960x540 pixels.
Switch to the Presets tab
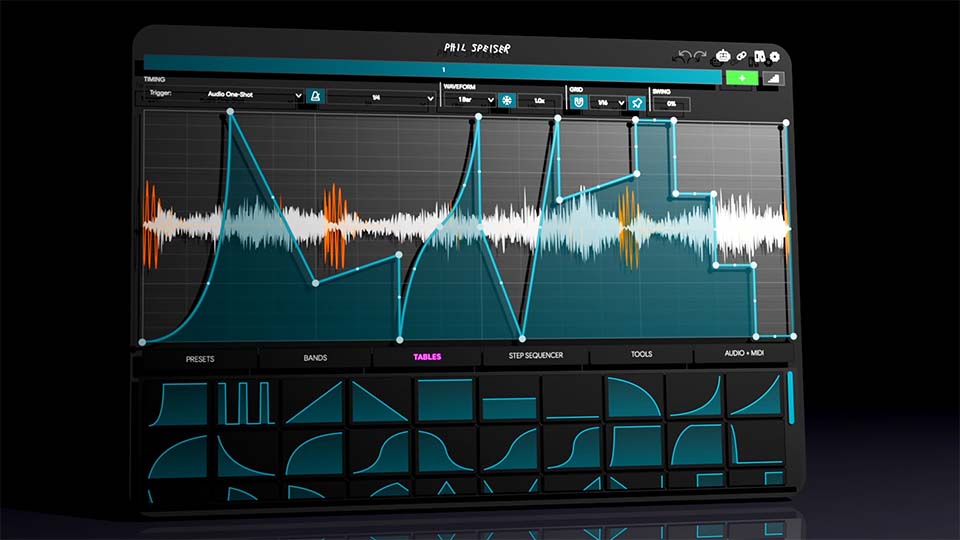[199, 358]
